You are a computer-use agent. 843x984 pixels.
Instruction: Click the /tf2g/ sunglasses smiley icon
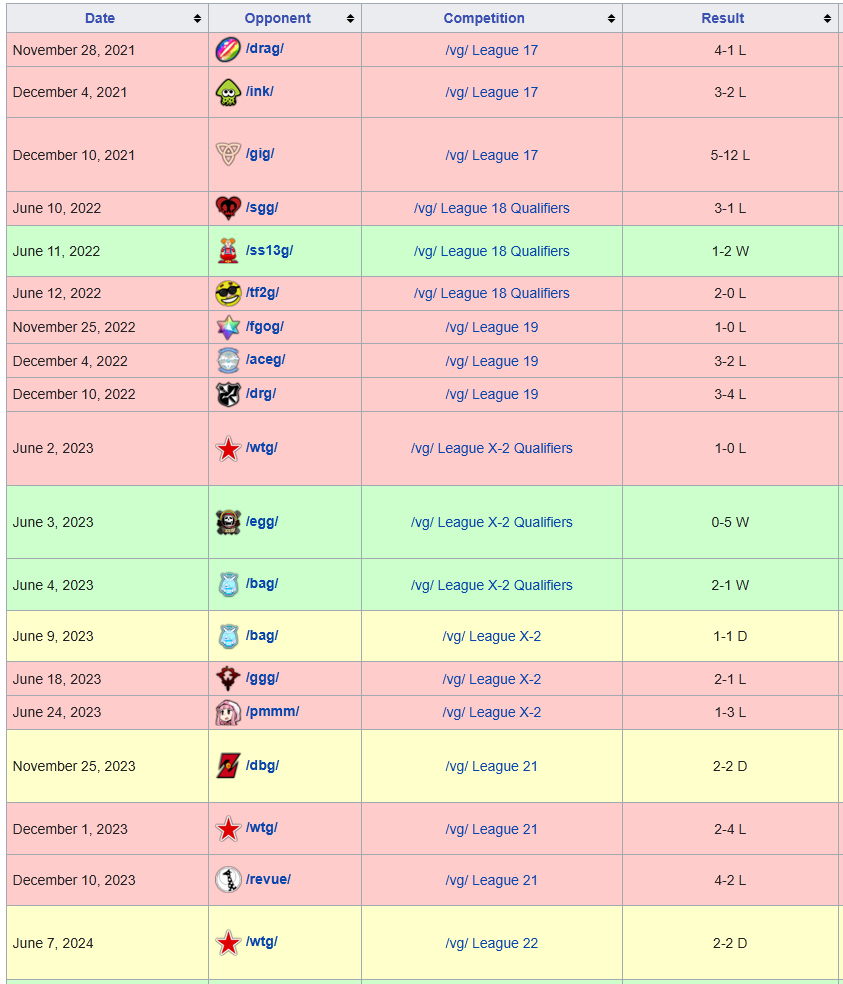point(228,293)
